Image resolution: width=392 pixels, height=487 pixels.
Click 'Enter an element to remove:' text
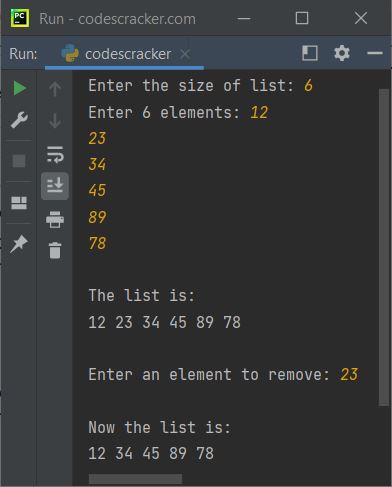(209, 375)
